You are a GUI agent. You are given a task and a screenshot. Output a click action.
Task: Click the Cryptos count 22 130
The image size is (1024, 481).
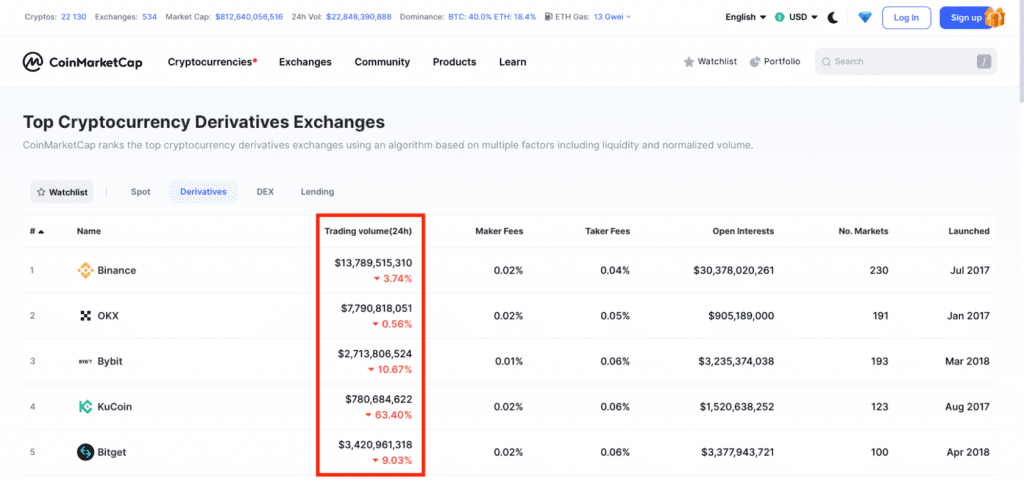click(73, 17)
